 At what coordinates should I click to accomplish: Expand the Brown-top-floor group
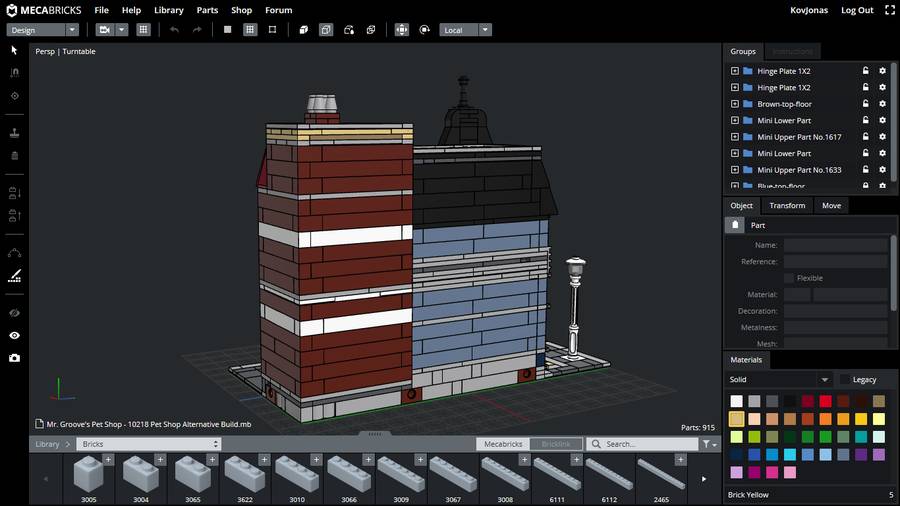click(735, 104)
